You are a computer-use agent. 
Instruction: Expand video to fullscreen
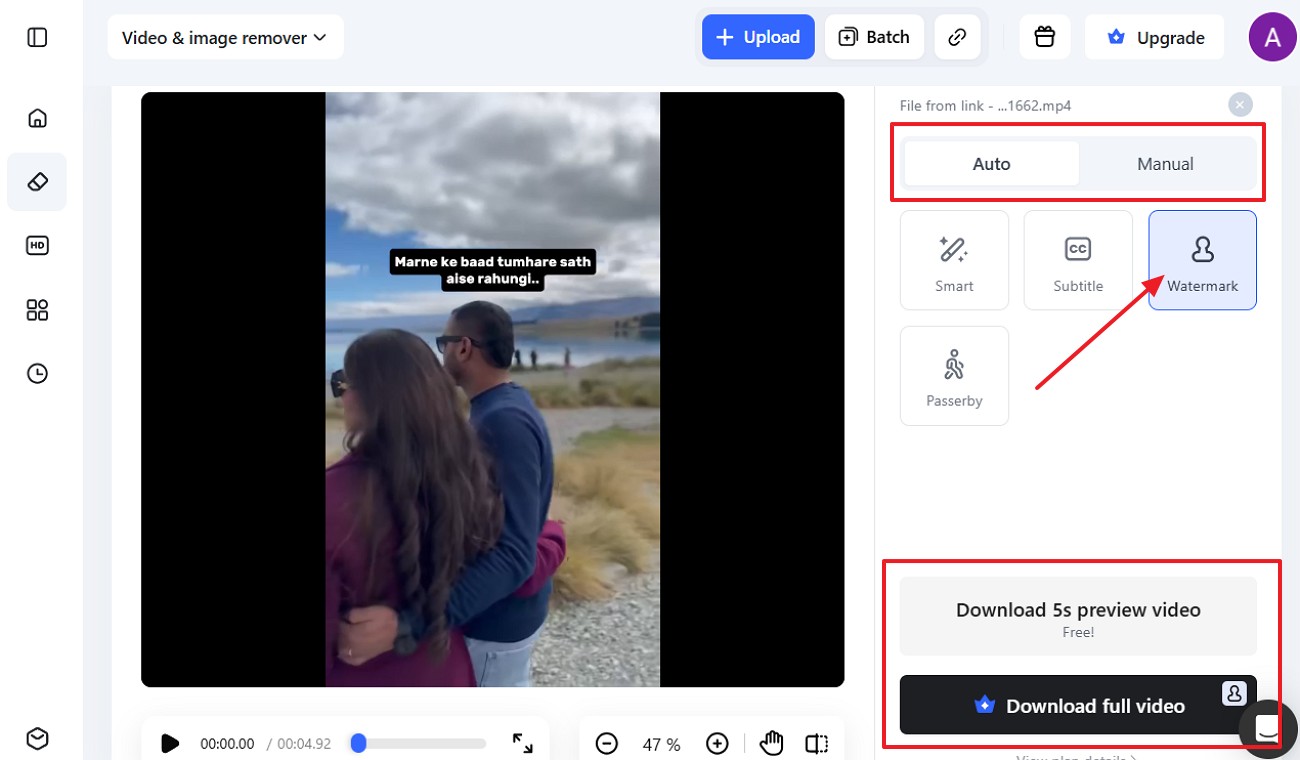coord(522,743)
